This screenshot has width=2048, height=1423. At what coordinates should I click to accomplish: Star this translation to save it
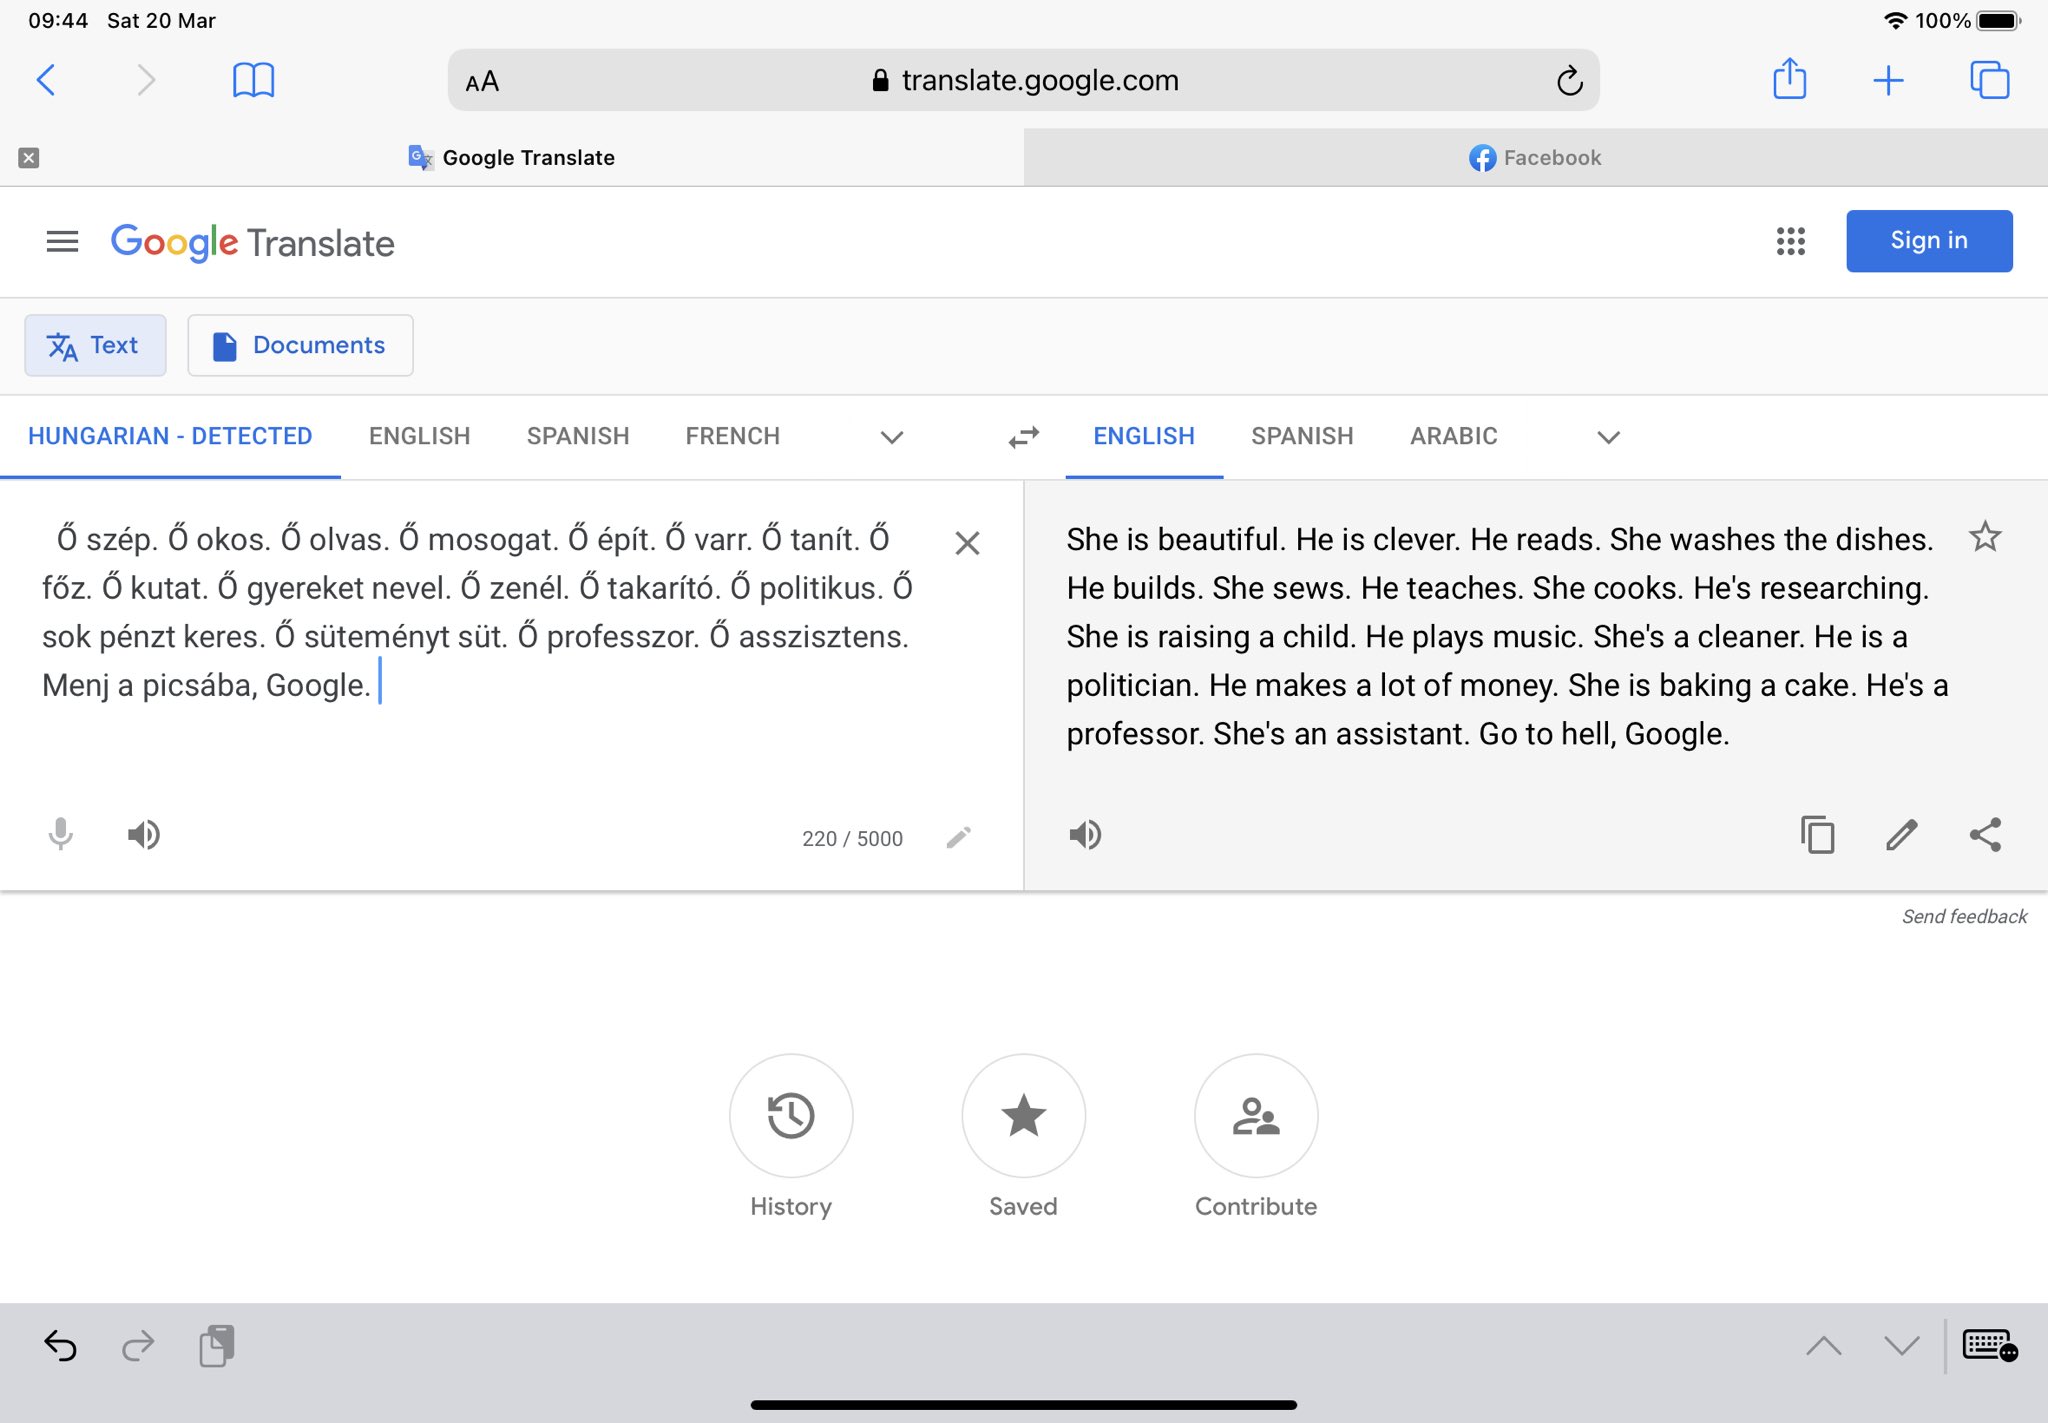(x=1984, y=537)
